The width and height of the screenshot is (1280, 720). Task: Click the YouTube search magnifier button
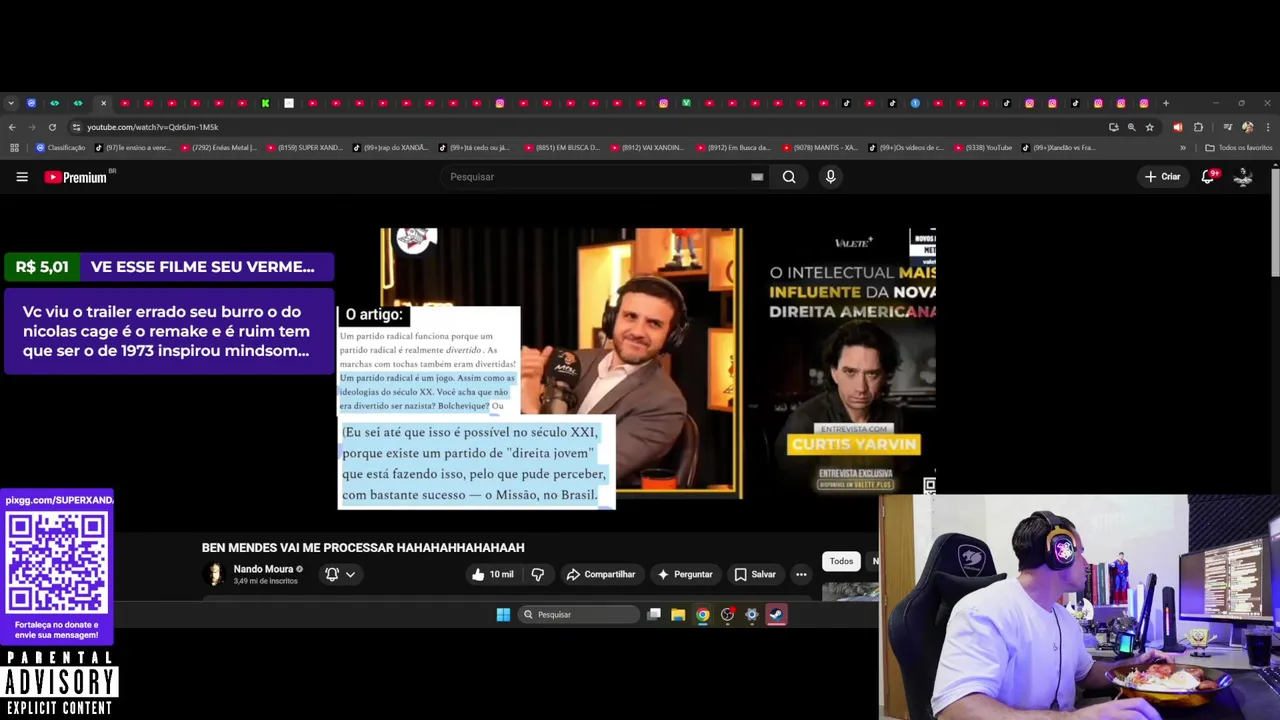click(789, 177)
